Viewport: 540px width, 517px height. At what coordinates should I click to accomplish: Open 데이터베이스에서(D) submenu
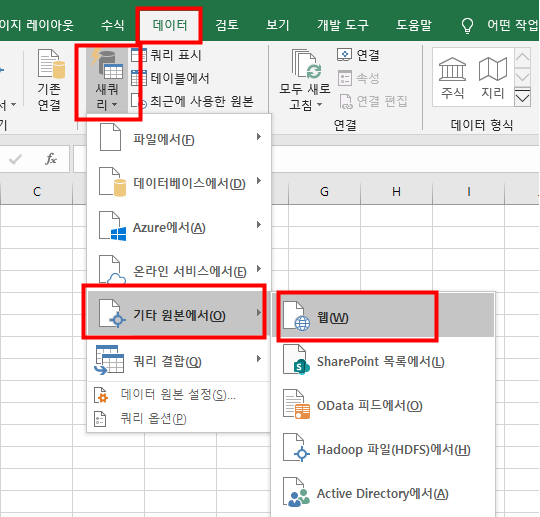point(178,183)
